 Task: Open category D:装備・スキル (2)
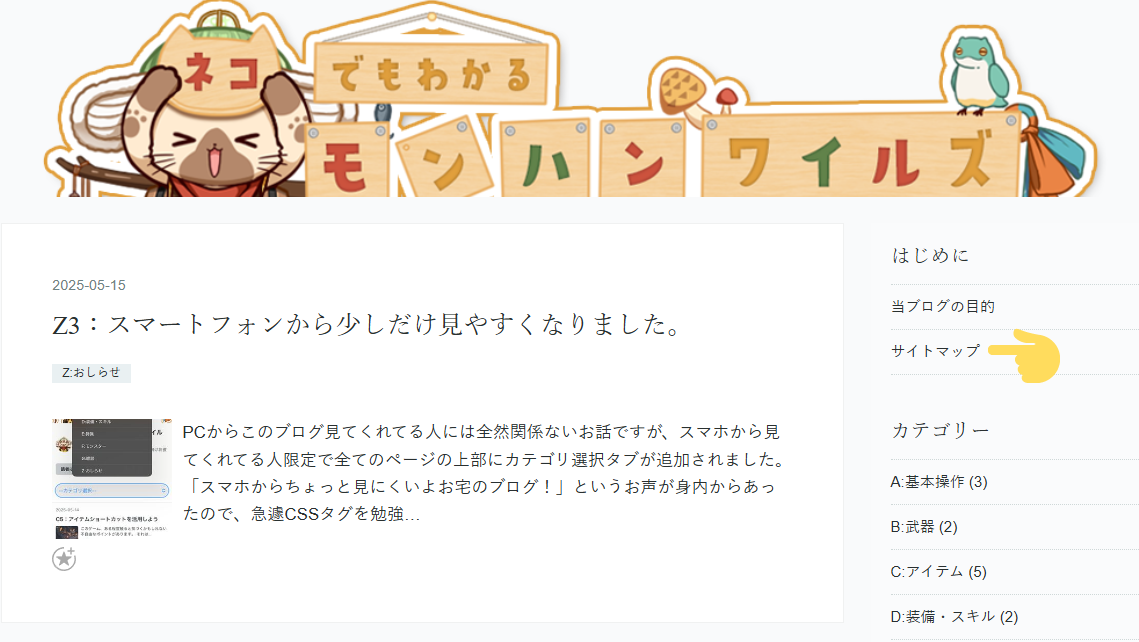click(x=954, y=617)
